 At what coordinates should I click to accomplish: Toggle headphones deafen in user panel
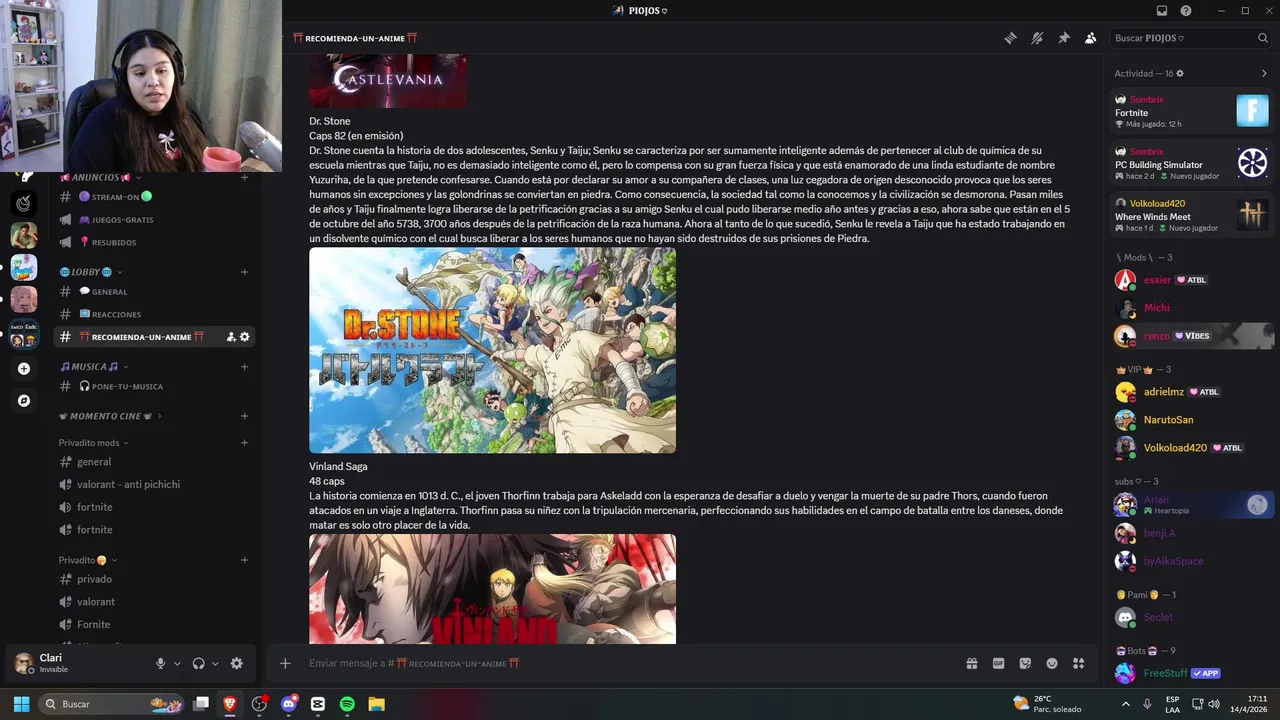198,663
